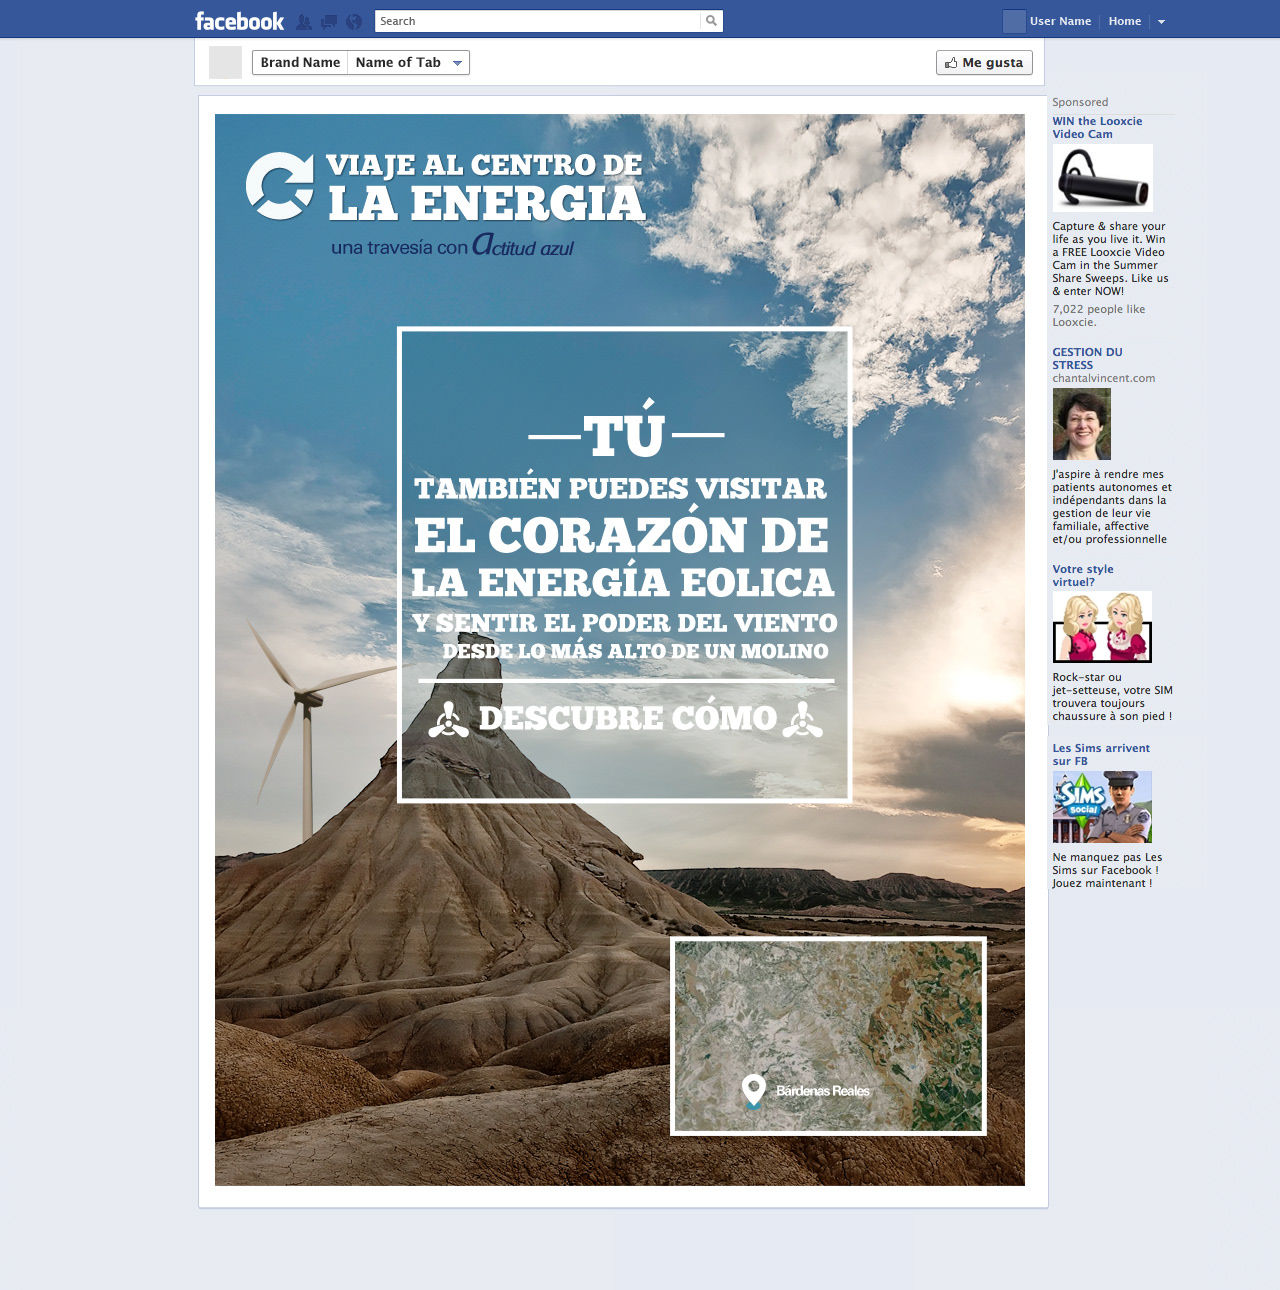This screenshot has height=1290, width=1280.
Task: Click the right turbine icon beside Descubre cómo
Action: pos(803,719)
